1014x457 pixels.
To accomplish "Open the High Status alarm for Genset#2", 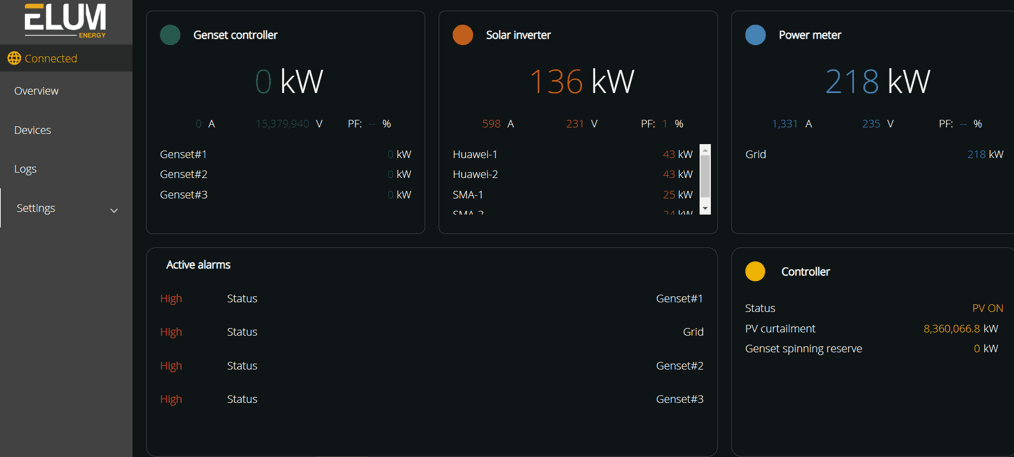I will 432,366.
